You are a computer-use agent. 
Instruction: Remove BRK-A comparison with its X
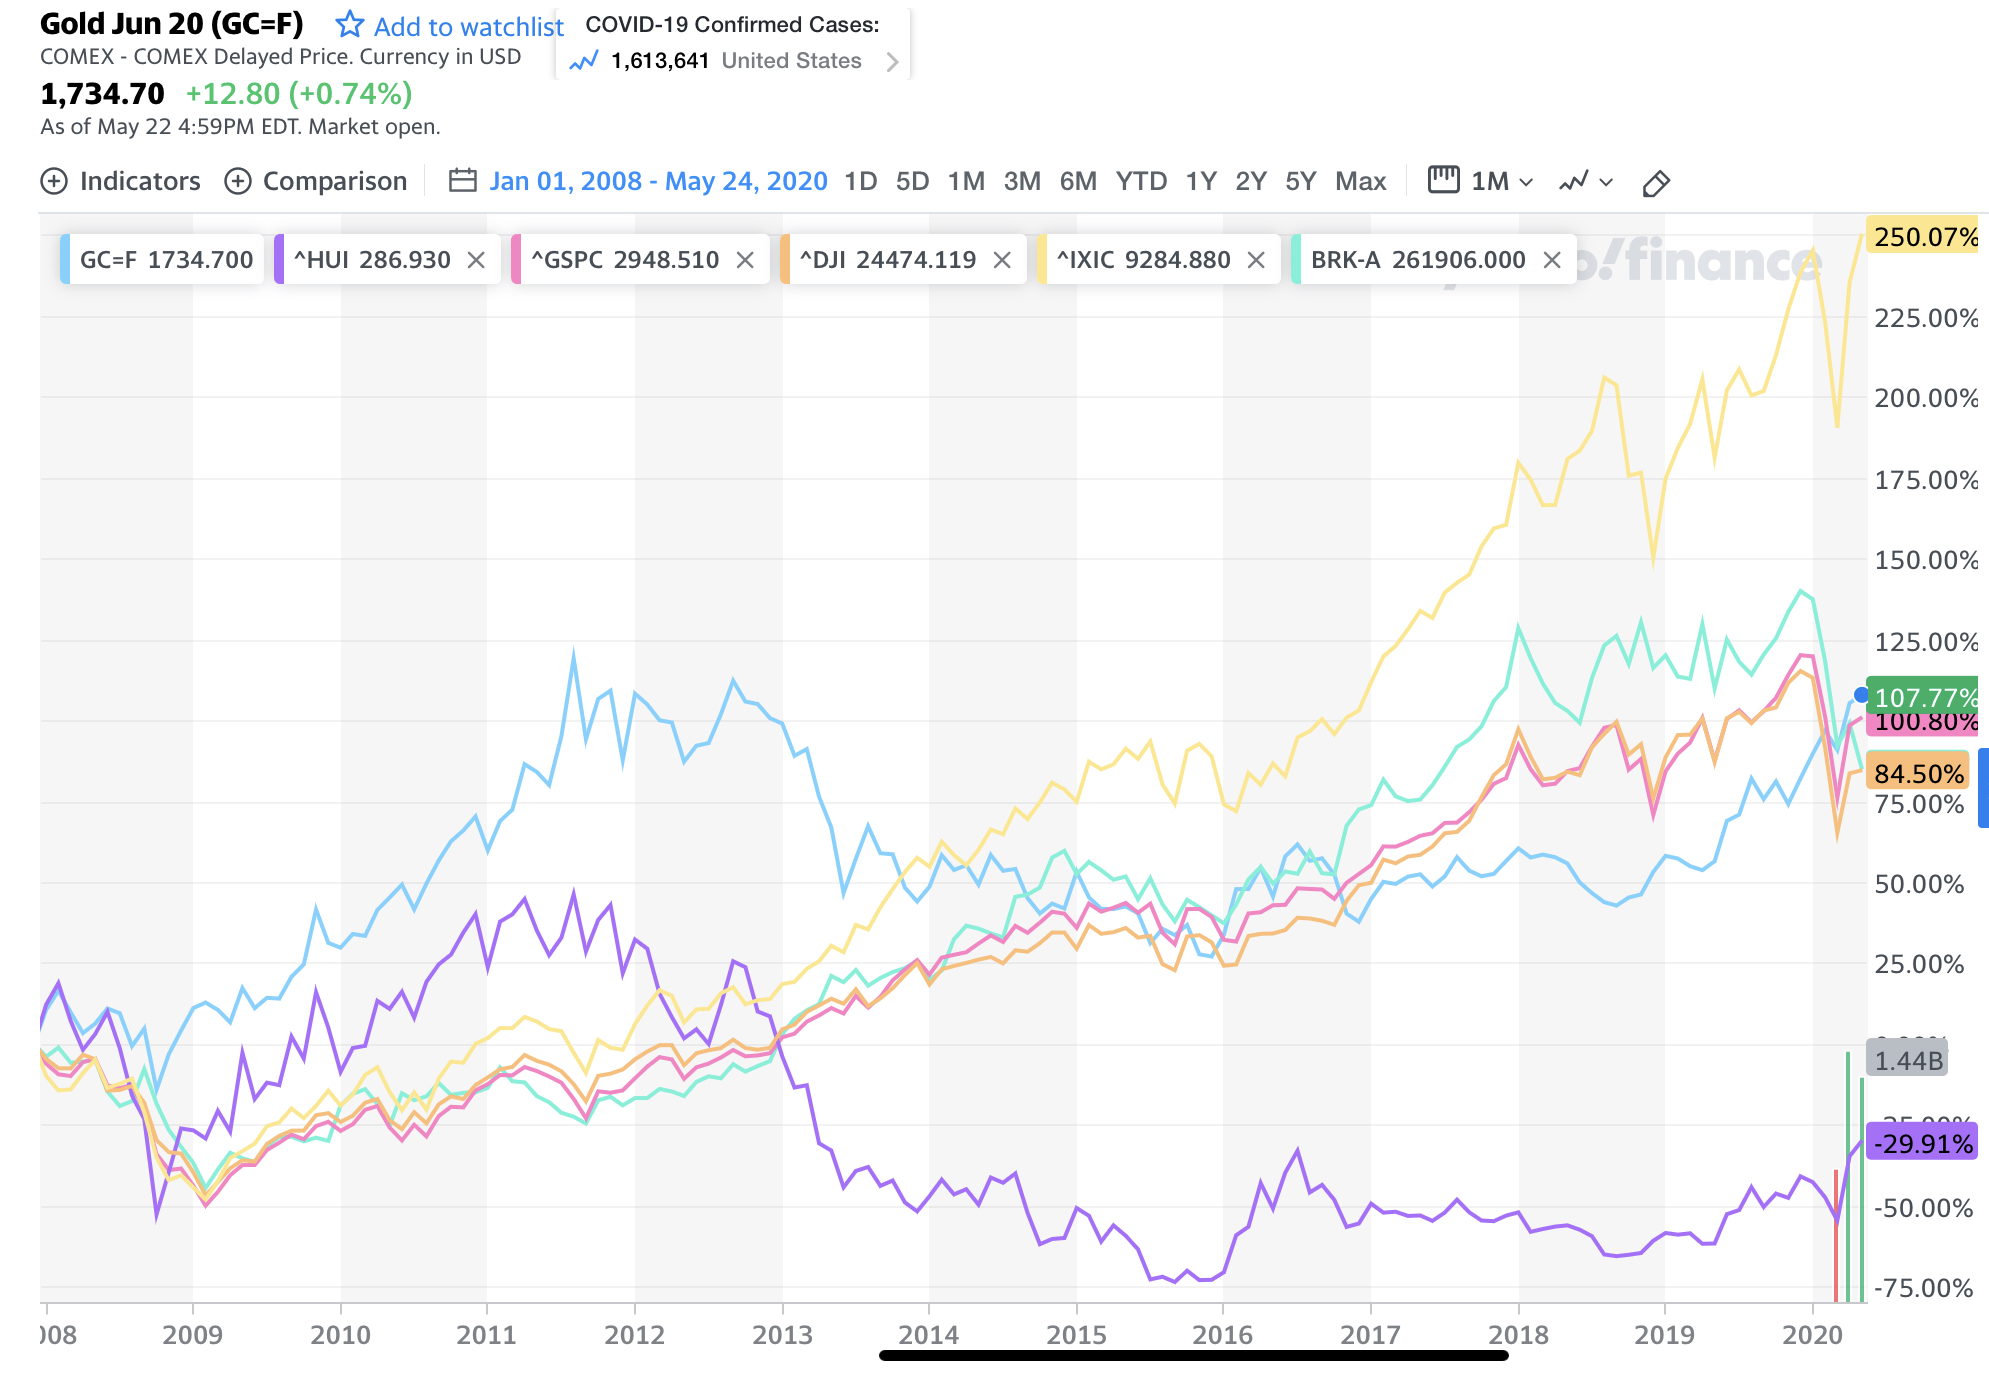pos(1552,260)
